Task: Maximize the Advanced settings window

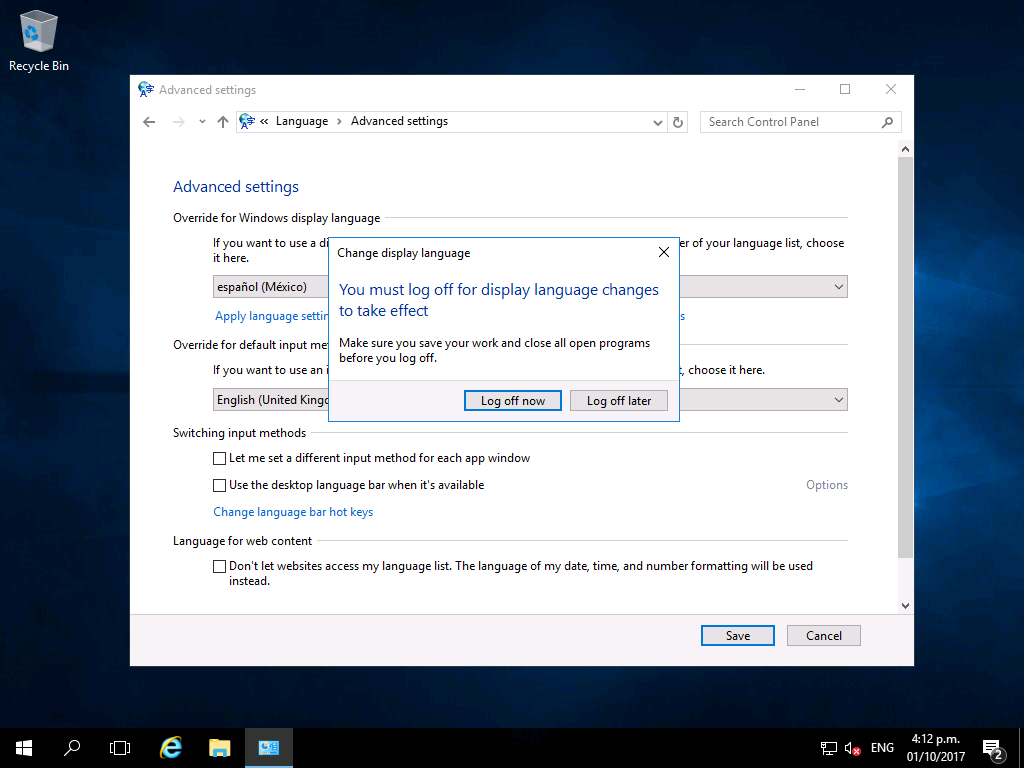Action: (845, 89)
